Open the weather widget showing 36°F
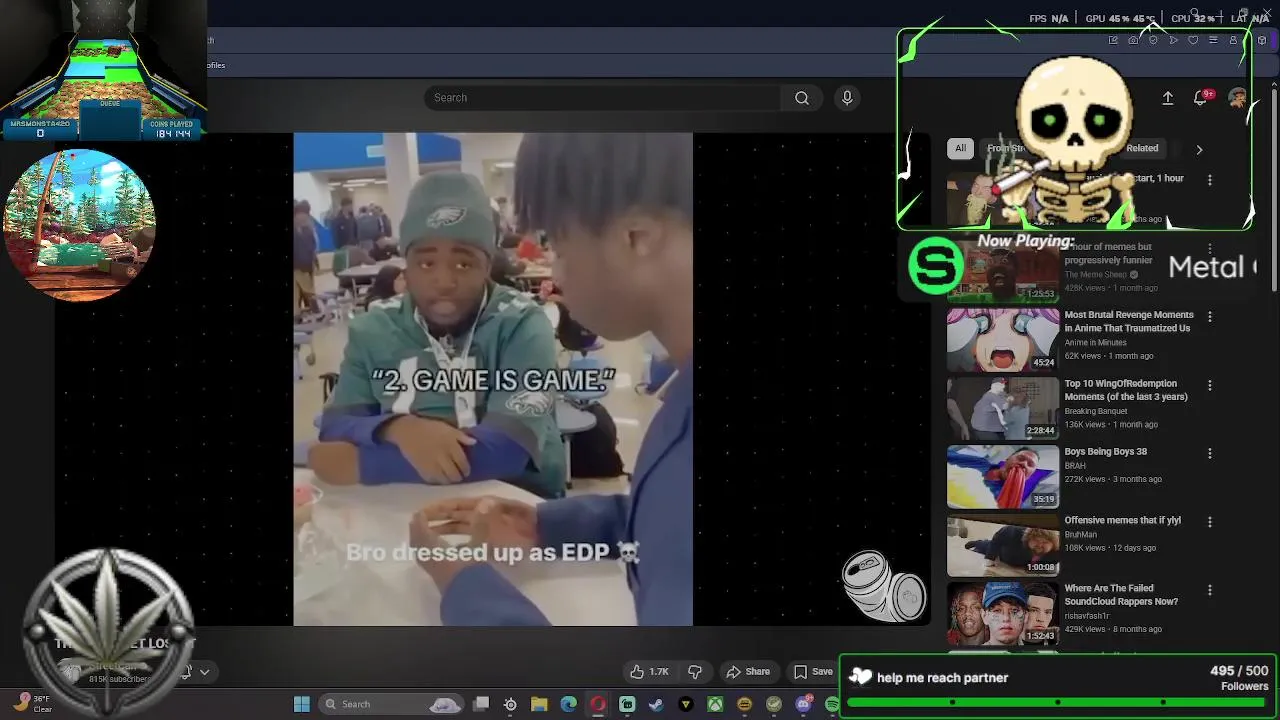This screenshot has height=720, width=1280. (32, 704)
